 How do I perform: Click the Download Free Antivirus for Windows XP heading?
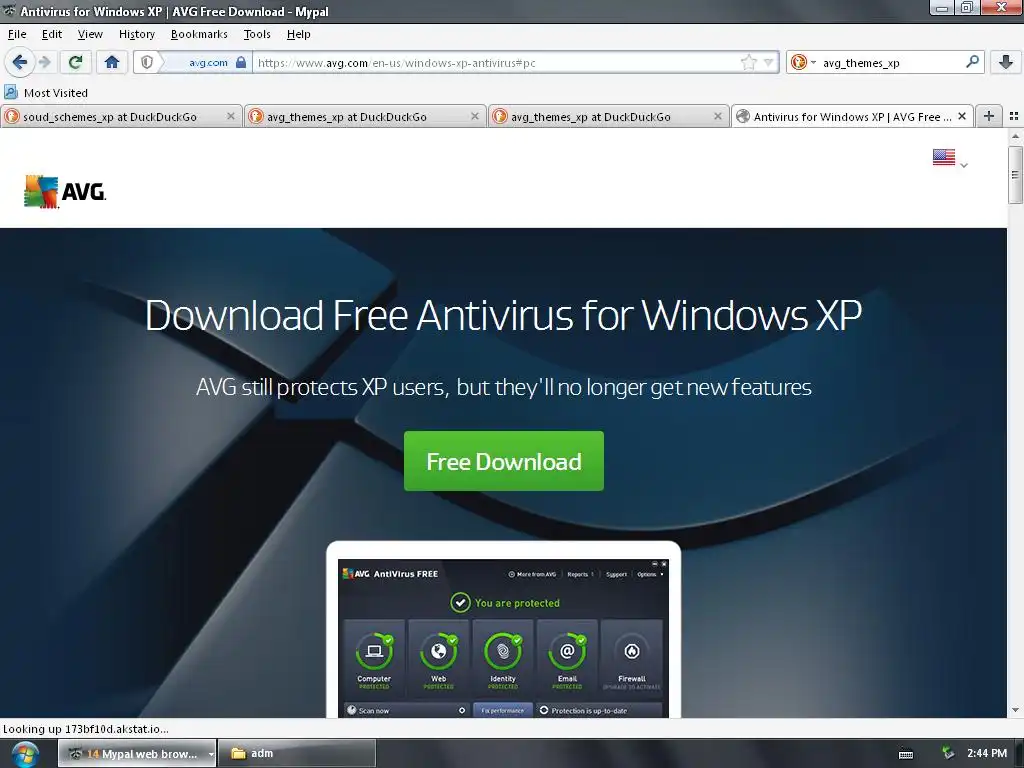[504, 315]
